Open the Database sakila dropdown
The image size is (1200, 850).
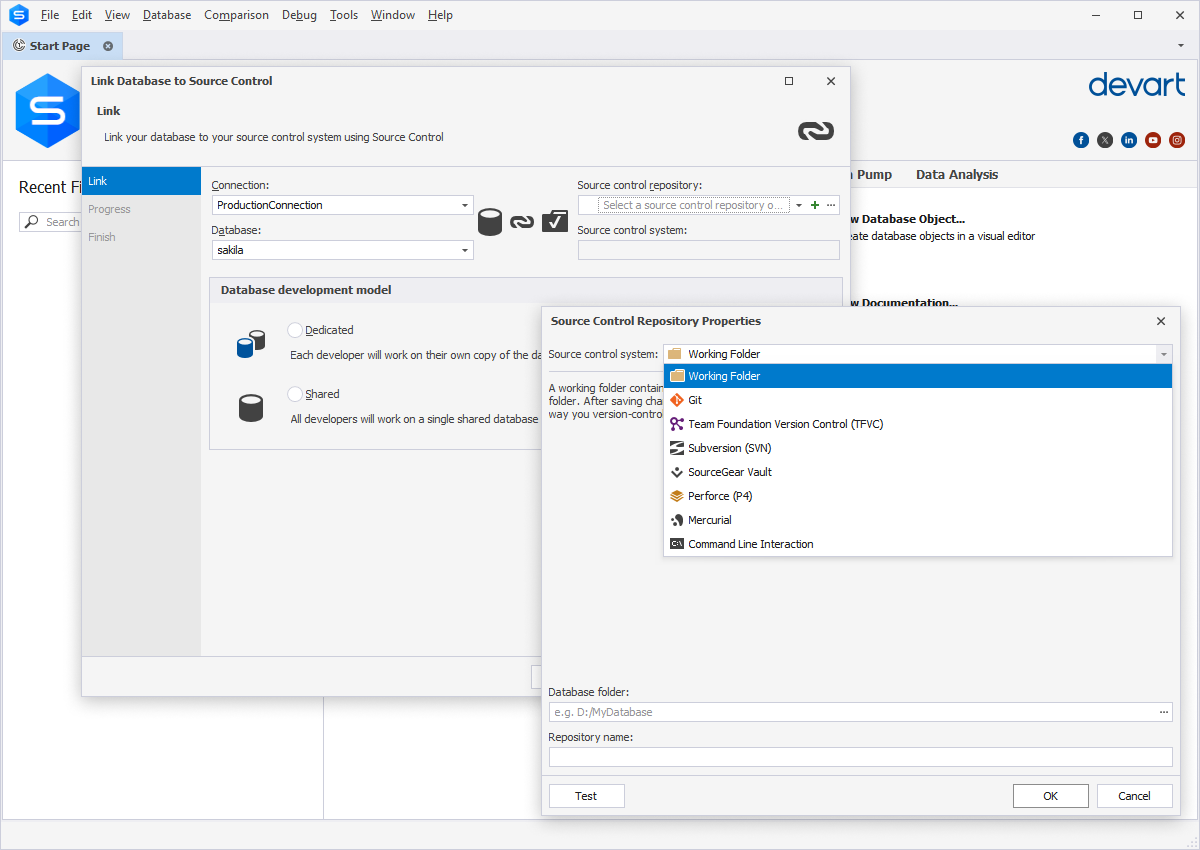pos(465,251)
